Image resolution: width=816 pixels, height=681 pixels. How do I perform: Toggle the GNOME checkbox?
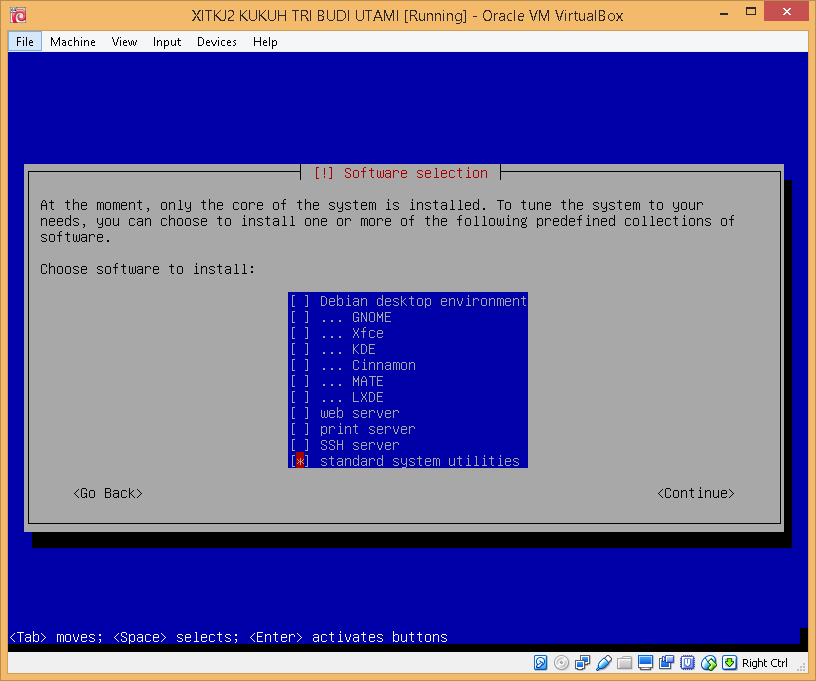300,317
